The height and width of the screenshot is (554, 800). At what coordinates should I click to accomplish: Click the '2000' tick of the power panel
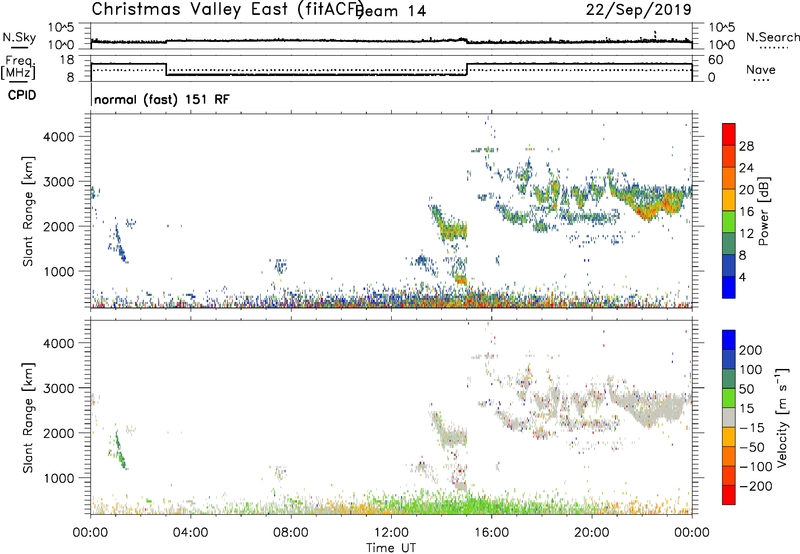(59, 226)
